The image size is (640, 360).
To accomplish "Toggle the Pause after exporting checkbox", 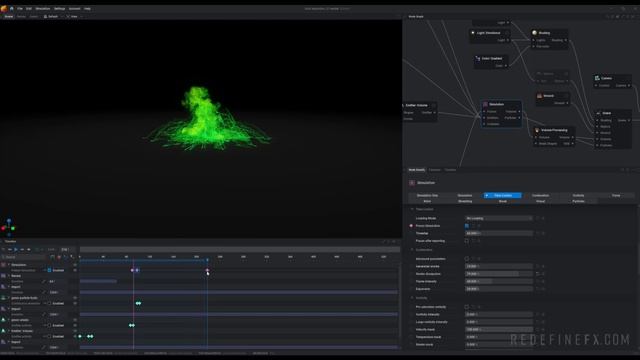I will point(467,241).
